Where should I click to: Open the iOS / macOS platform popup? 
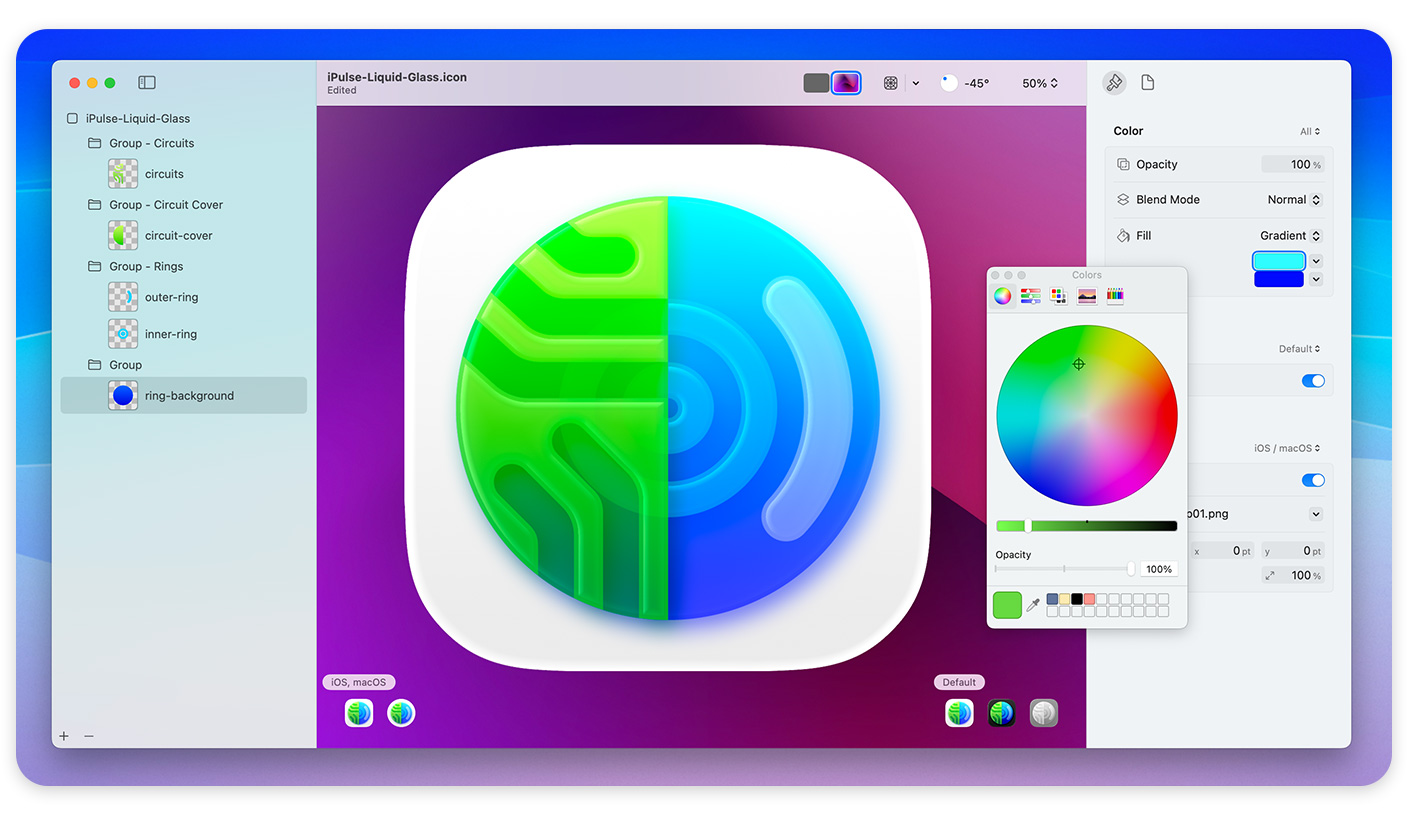coord(1288,448)
